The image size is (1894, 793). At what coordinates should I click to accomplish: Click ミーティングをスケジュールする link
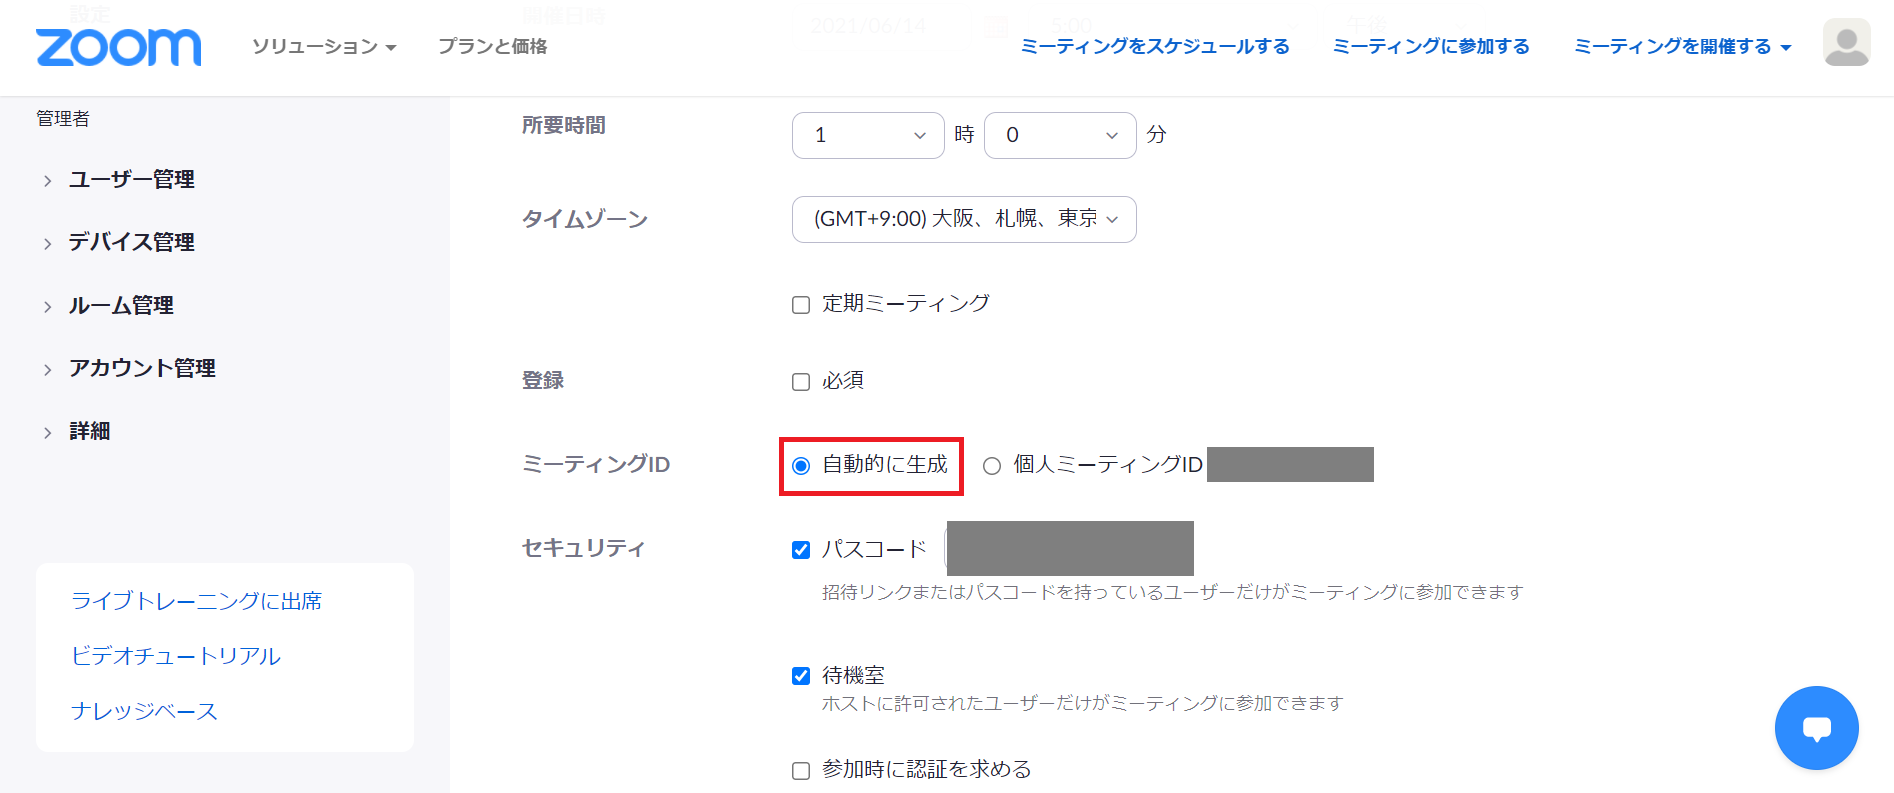tap(1154, 47)
